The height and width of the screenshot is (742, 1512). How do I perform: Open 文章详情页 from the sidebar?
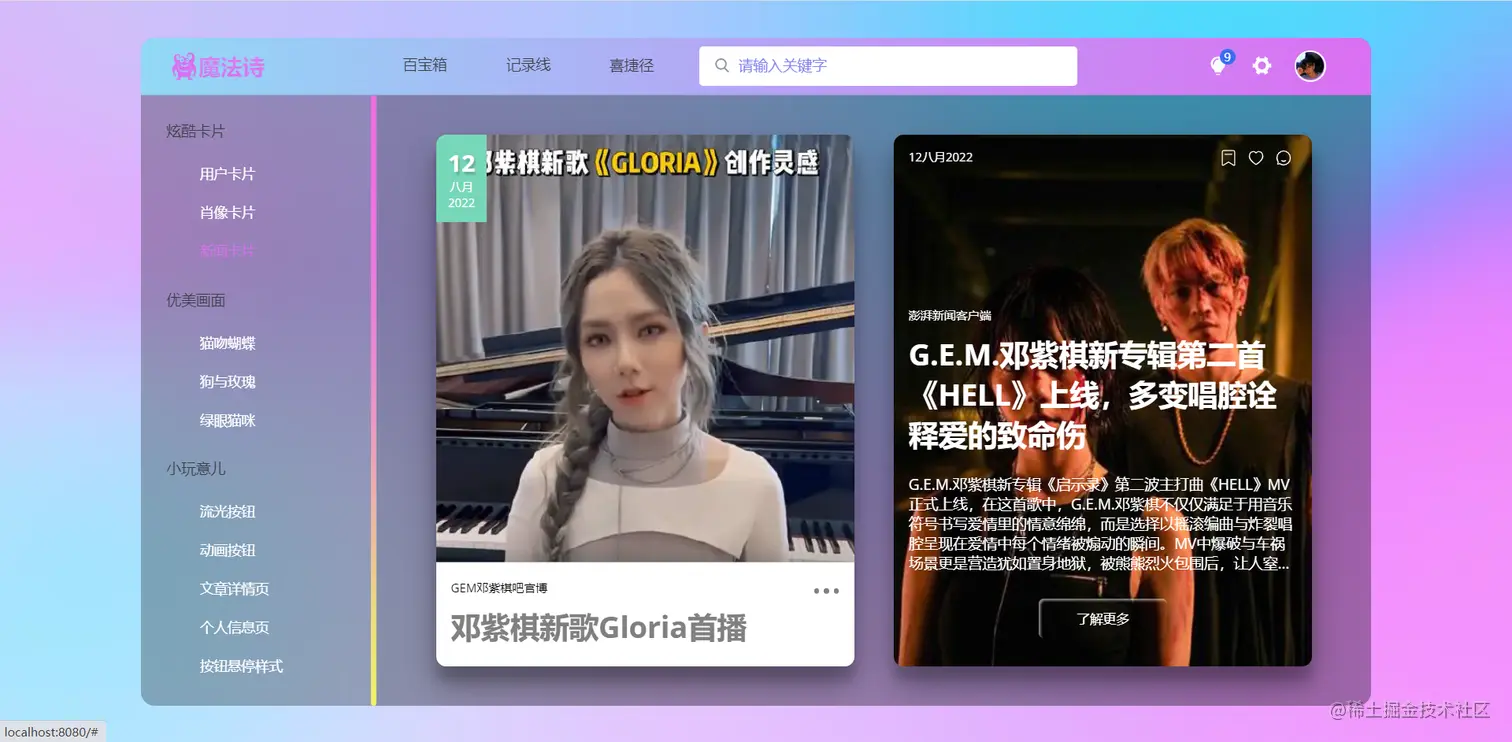[235, 589]
